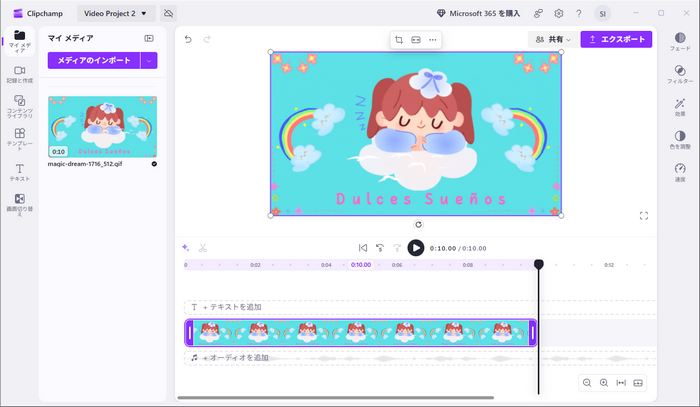Skip to the start of the video
700x407 pixels.
coord(363,248)
